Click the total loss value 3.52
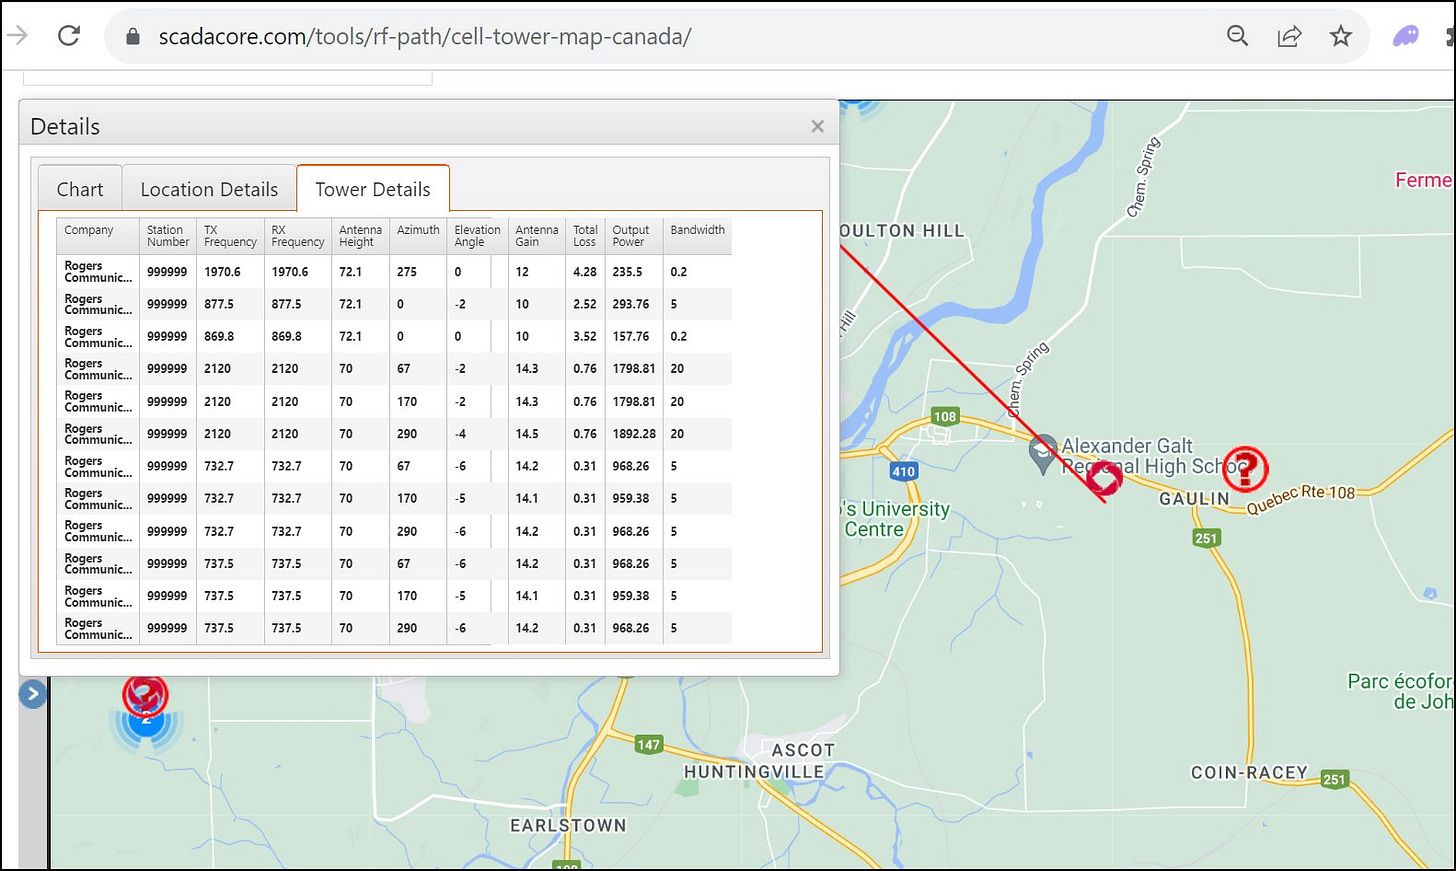Screen dimensions: 1456x871 coord(585,337)
